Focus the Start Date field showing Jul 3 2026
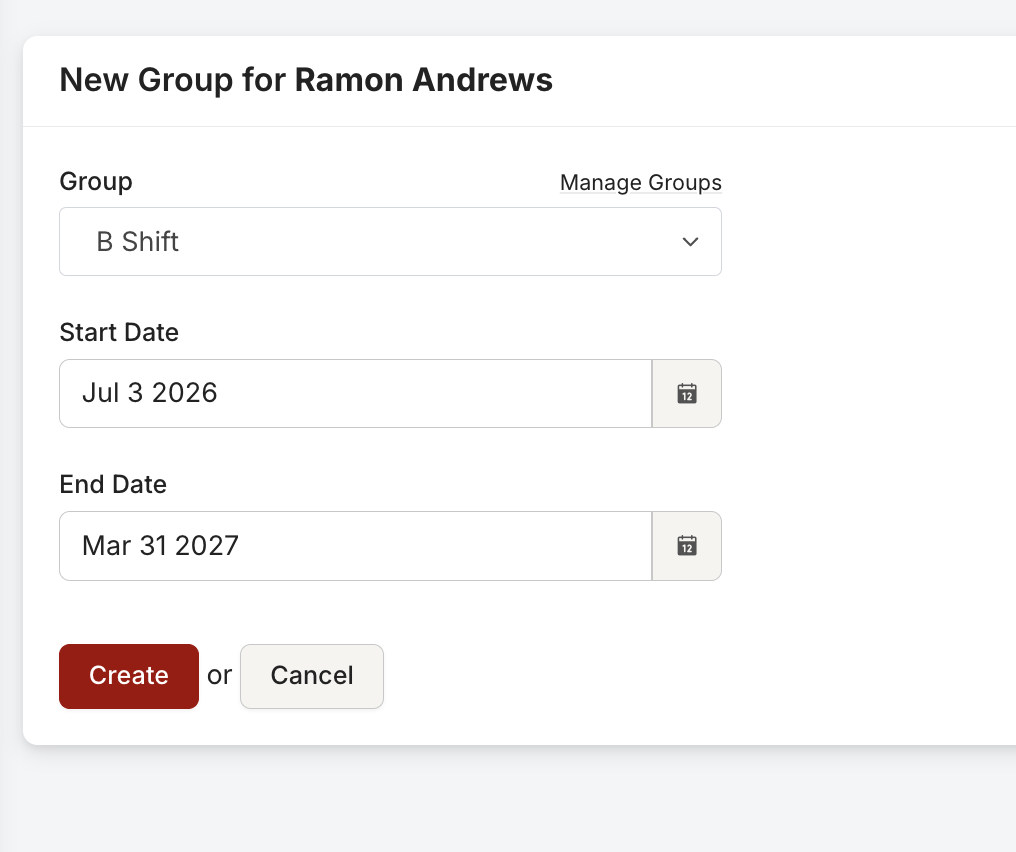Viewport: 1016px width, 852px height. pyautogui.click(x=356, y=393)
